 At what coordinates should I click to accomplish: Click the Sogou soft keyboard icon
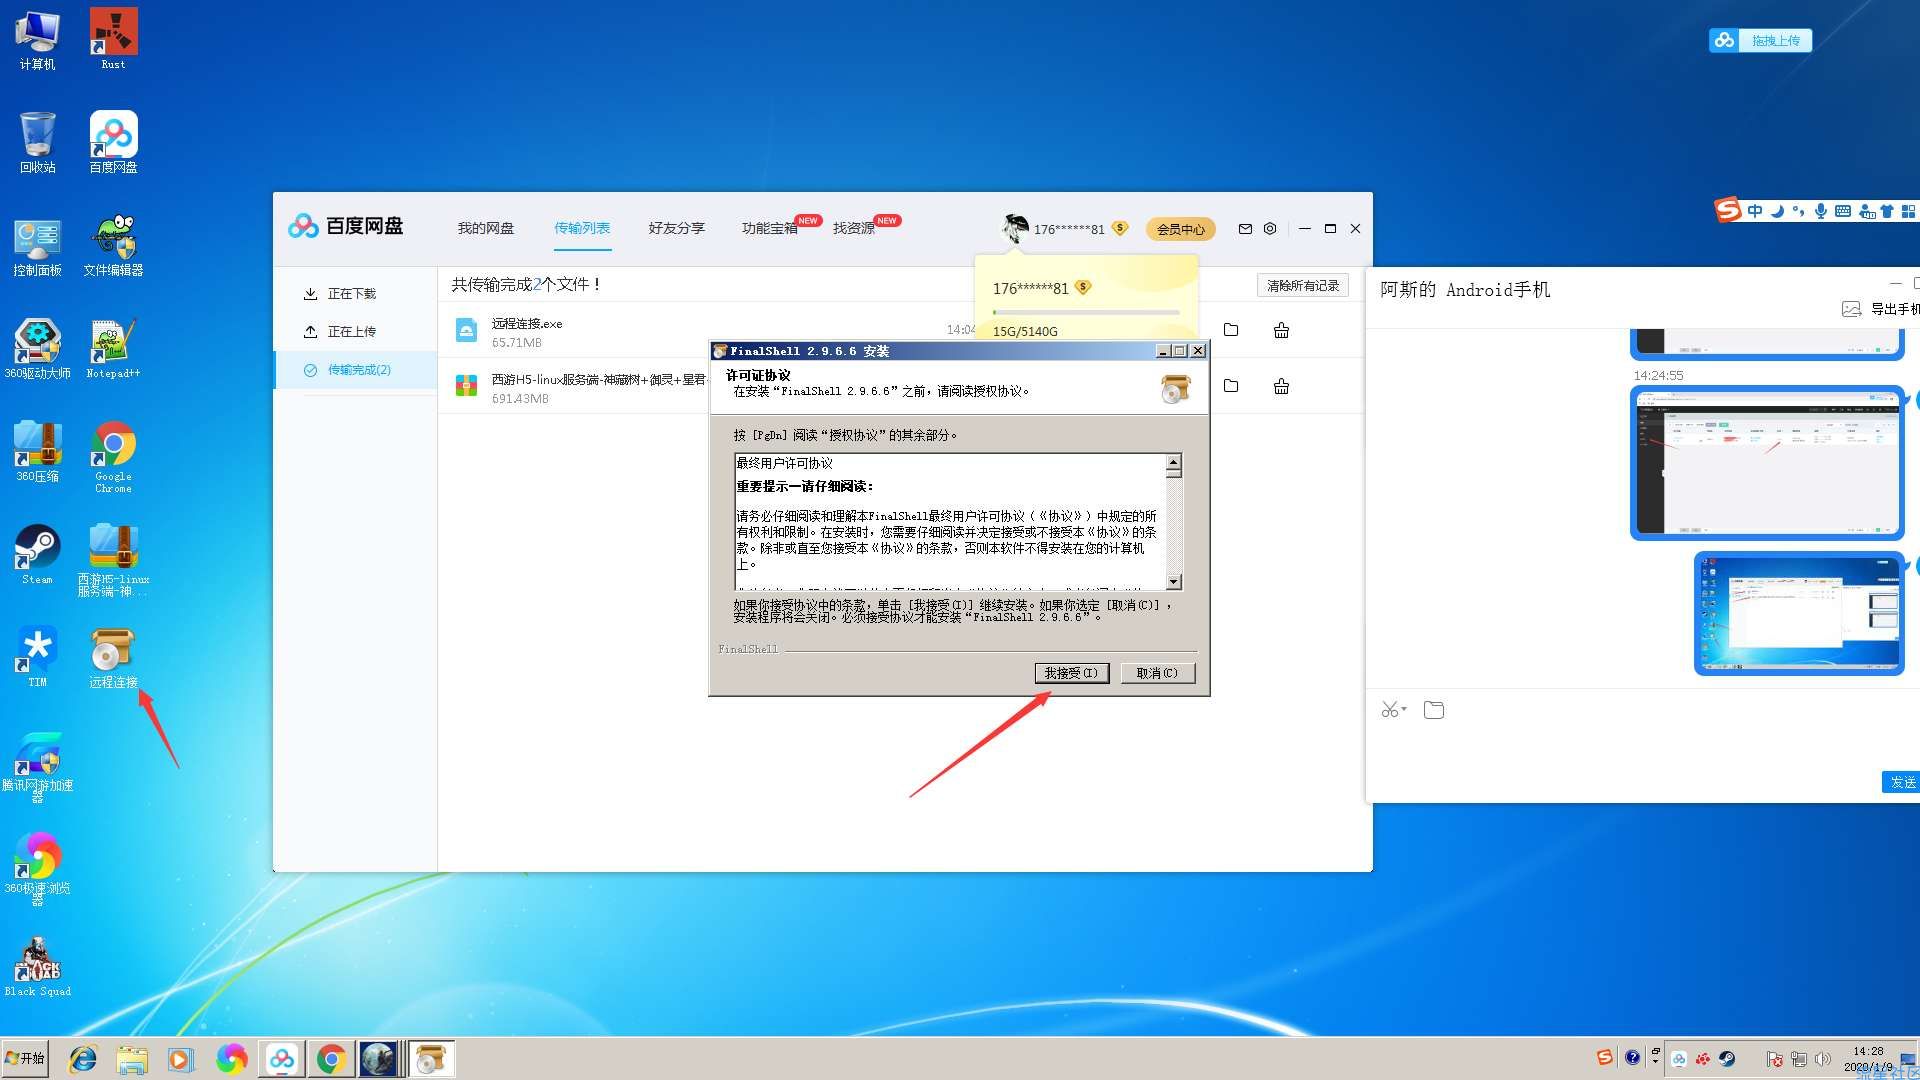coord(1843,211)
